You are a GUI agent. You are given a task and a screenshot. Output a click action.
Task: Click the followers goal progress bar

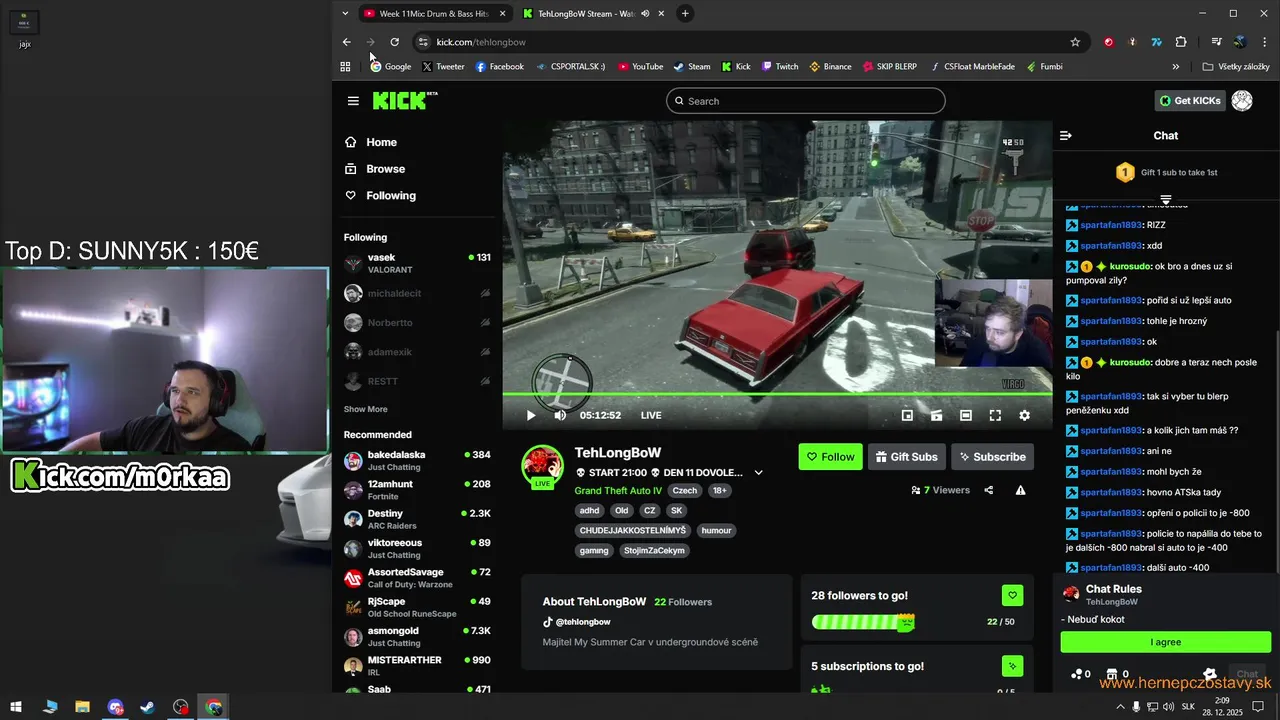pyautogui.click(x=863, y=622)
